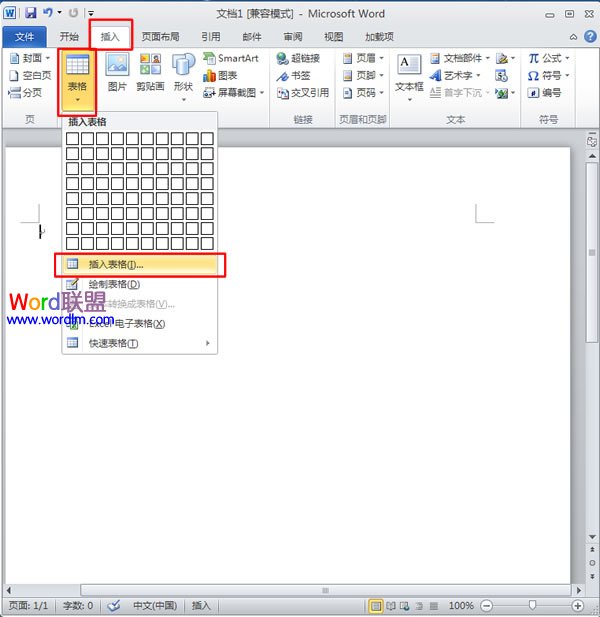This screenshot has width=600, height=617.
Task: Click the horizontal scrollbar left arrow
Action: tap(8, 590)
